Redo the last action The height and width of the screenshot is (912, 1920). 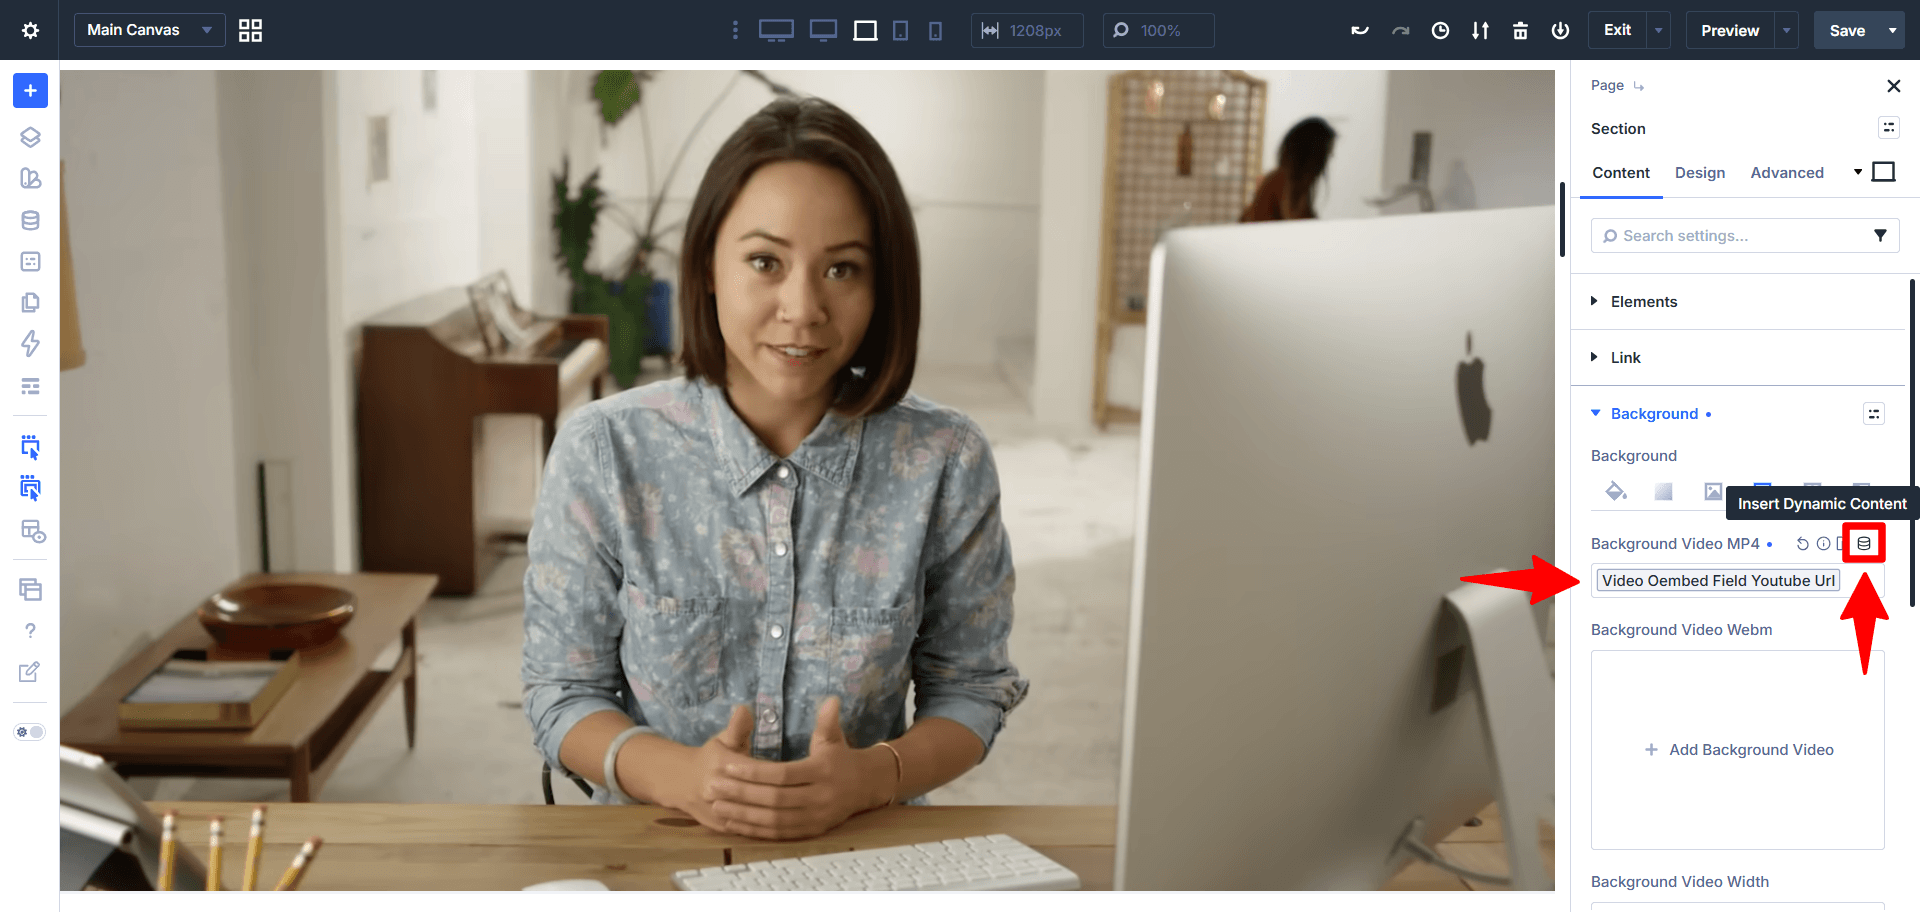(1400, 30)
